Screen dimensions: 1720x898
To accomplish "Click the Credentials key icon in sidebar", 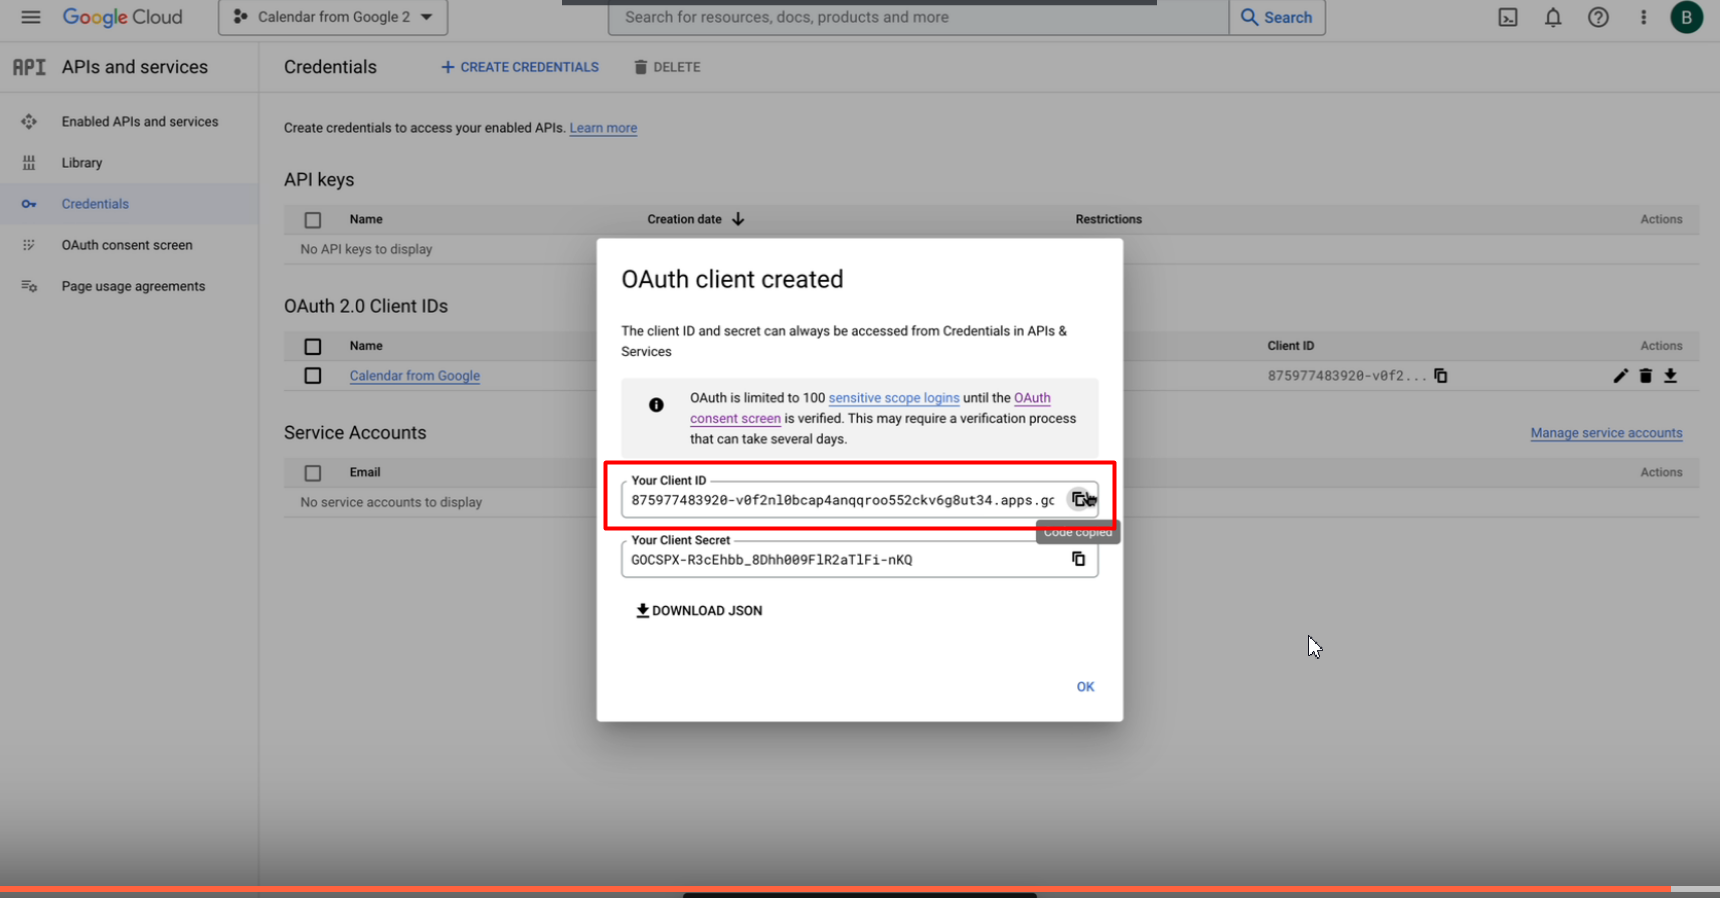I will click(29, 204).
